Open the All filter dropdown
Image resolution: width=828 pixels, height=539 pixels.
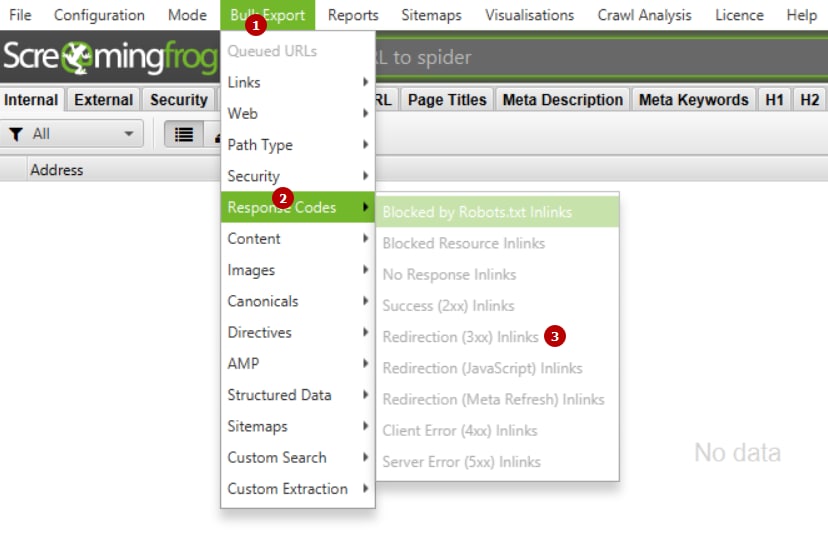(72, 134)
